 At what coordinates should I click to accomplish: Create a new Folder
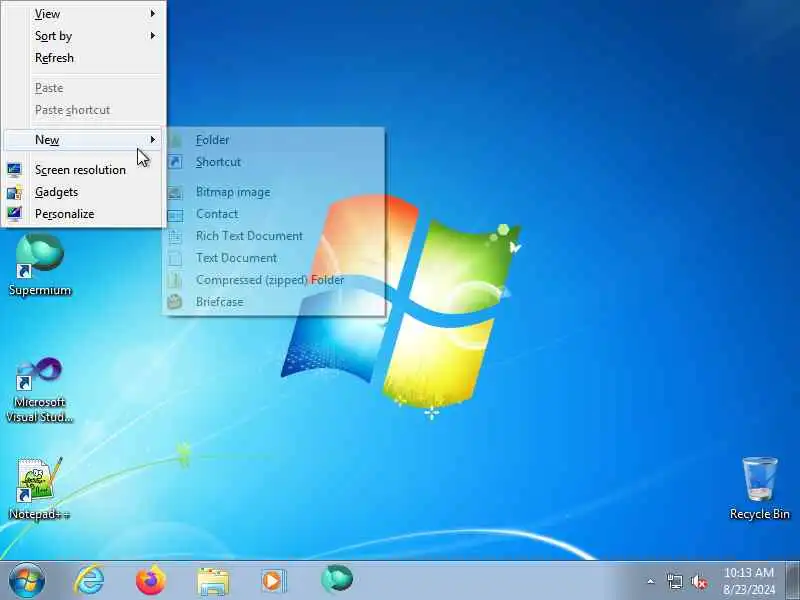[276, 139]
